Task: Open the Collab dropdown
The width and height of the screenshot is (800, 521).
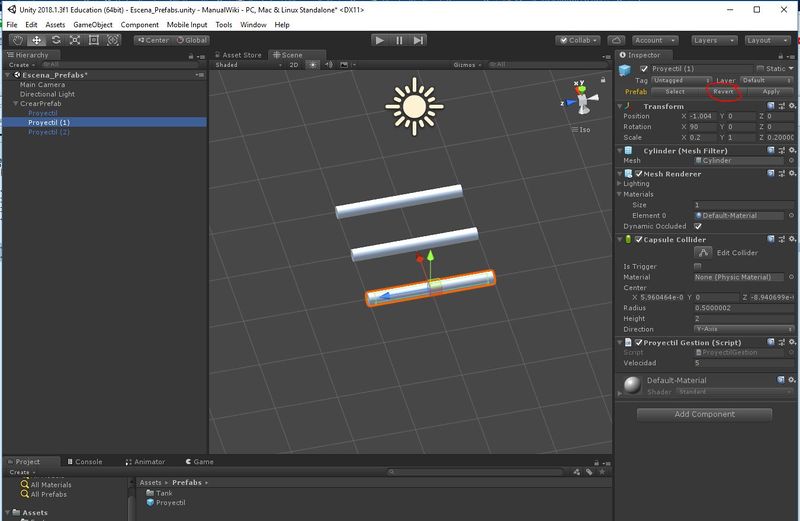Action: tap(578, 40)
